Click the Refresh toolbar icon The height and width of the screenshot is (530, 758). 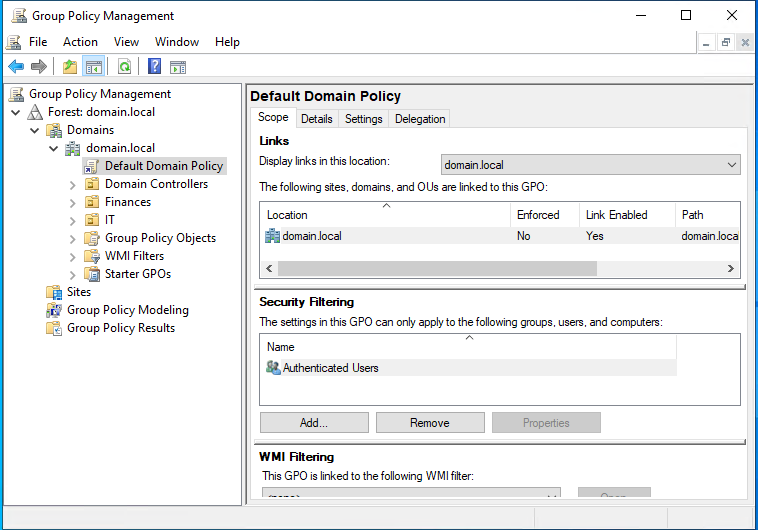[x=125, y=67]
